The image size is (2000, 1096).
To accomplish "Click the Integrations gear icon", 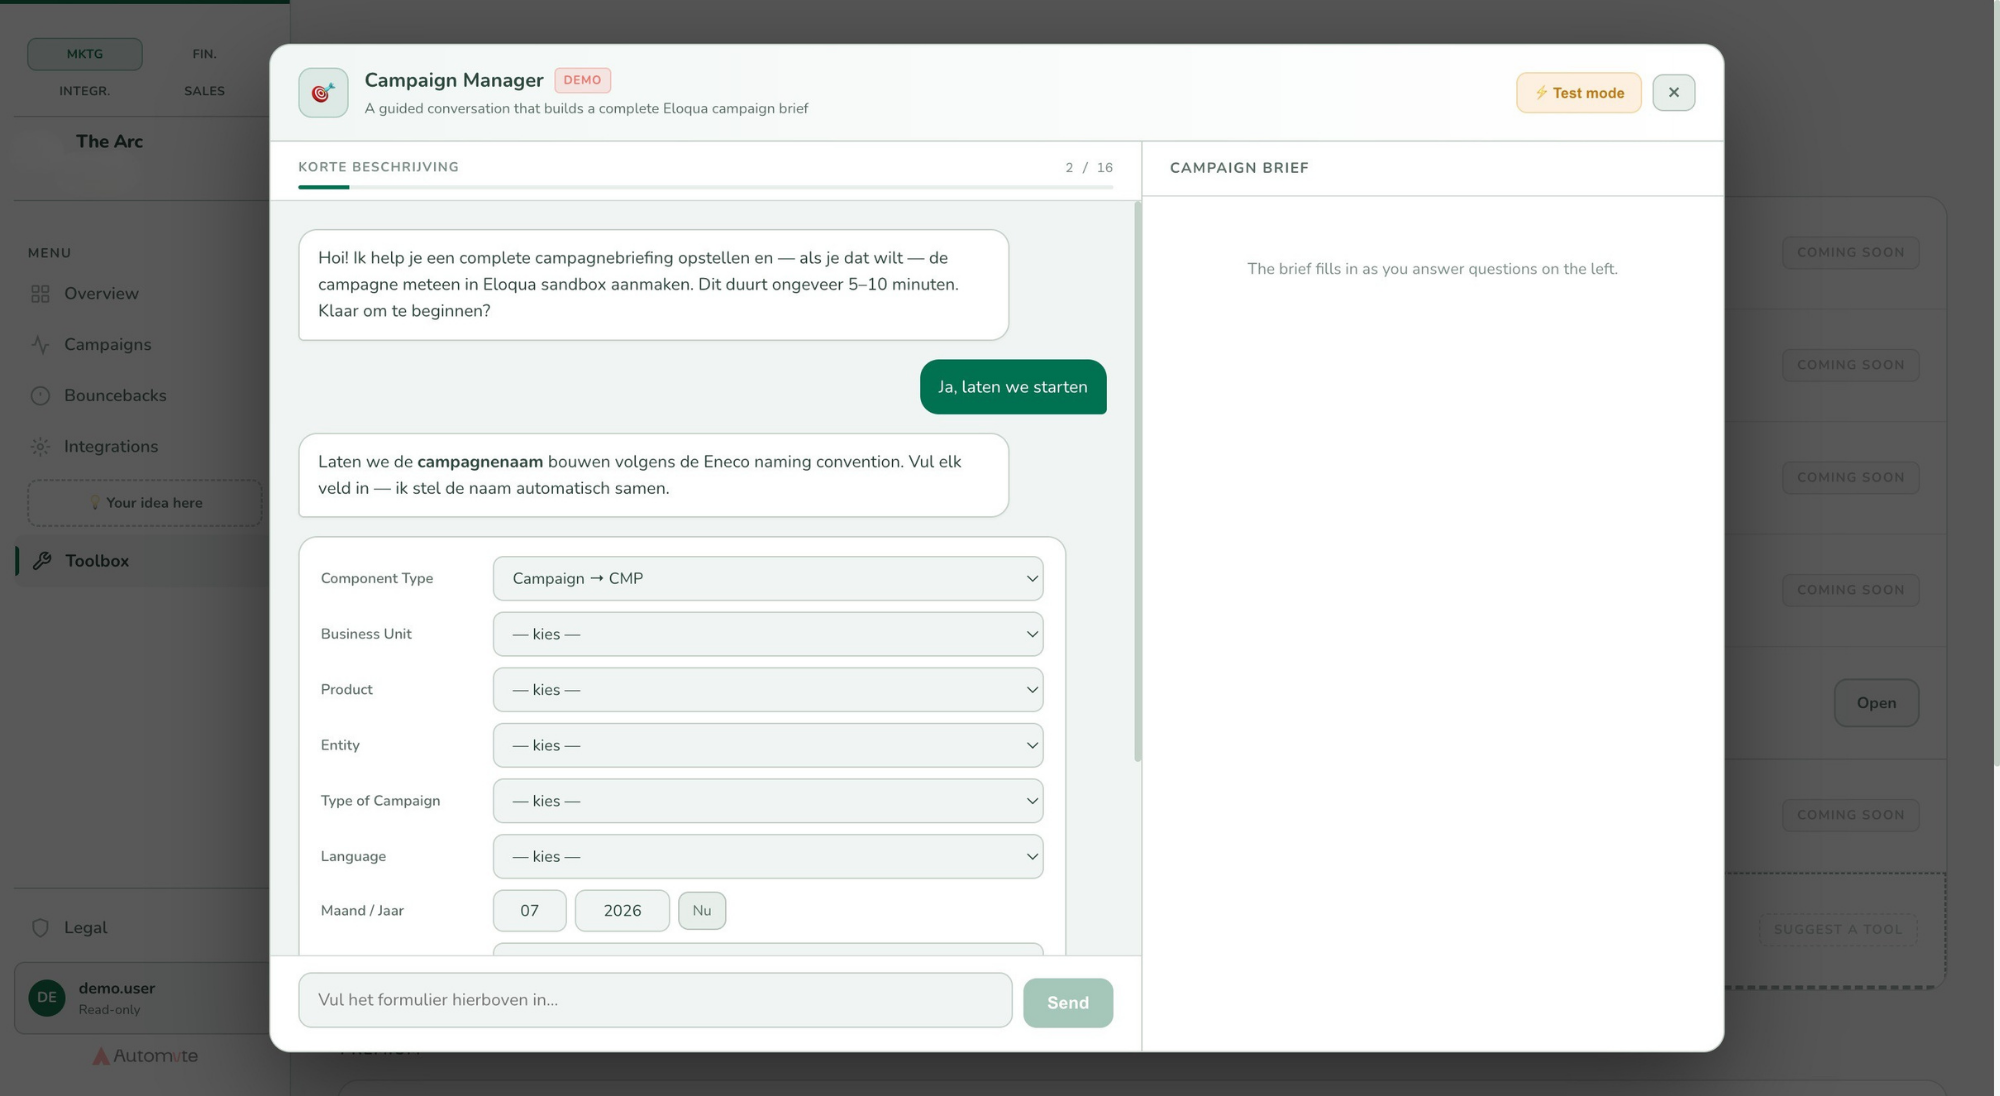I will tap(40, 447).
